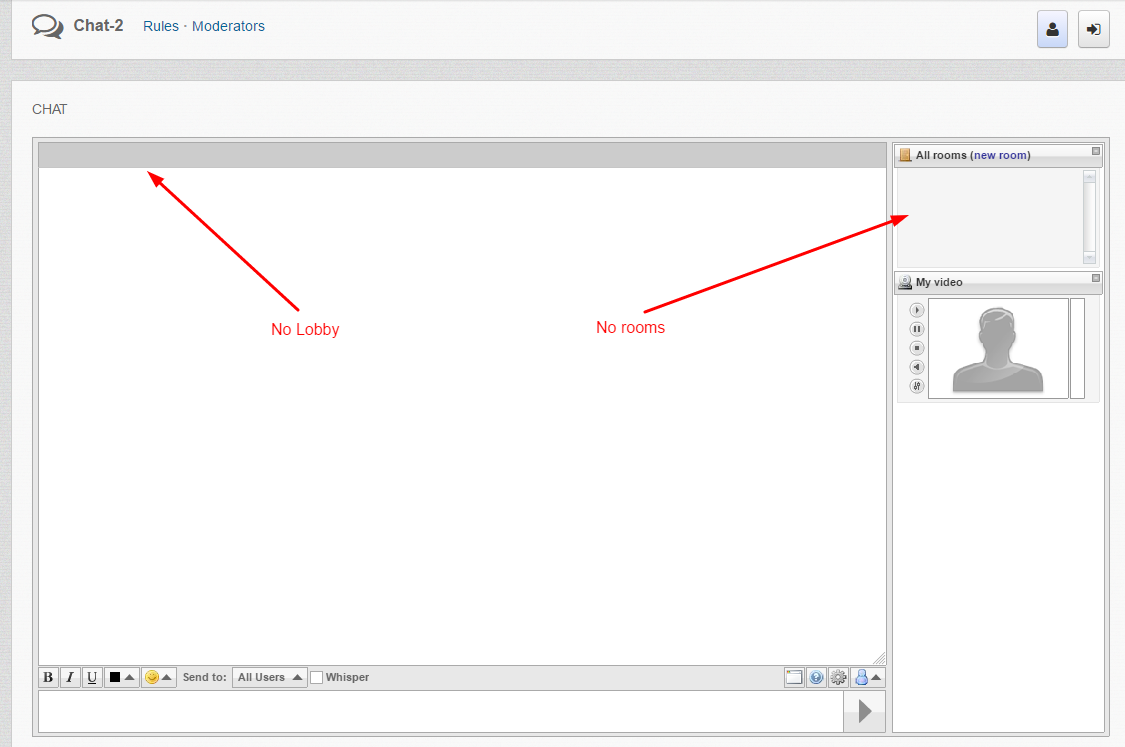Click the rooms list scrollbar down arrow
The height and width of the screenshot is (747, 1125).
[x=1089, y=257]
